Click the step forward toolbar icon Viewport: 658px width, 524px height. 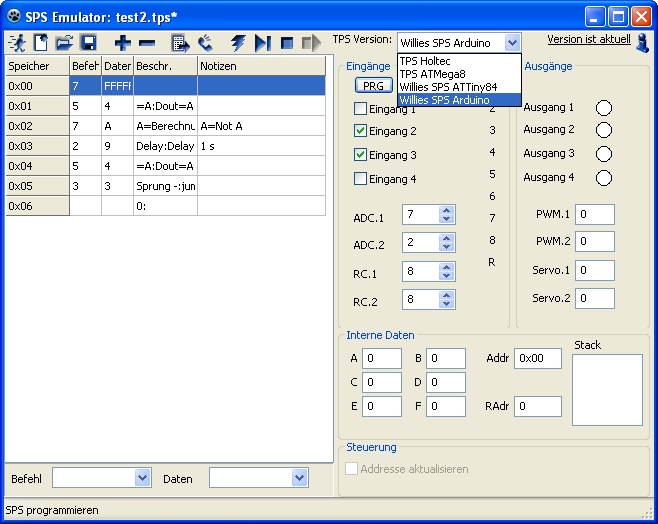263,43
